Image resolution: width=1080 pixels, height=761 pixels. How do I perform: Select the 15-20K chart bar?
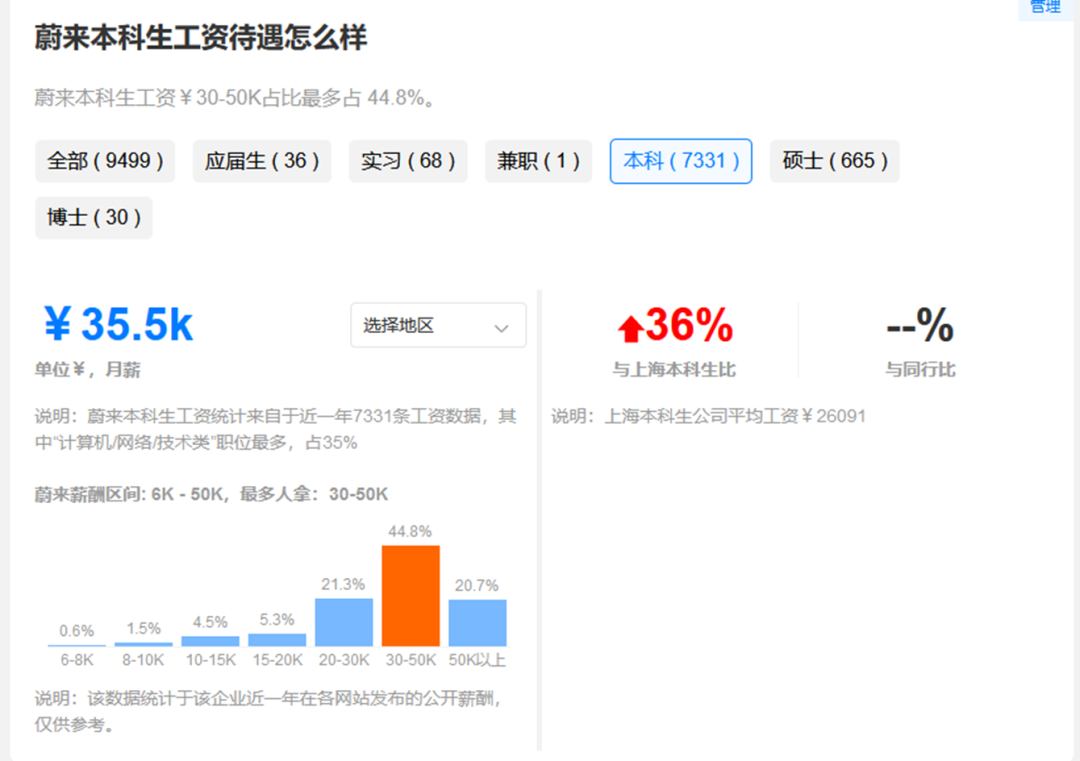click(x=277, y=640)
